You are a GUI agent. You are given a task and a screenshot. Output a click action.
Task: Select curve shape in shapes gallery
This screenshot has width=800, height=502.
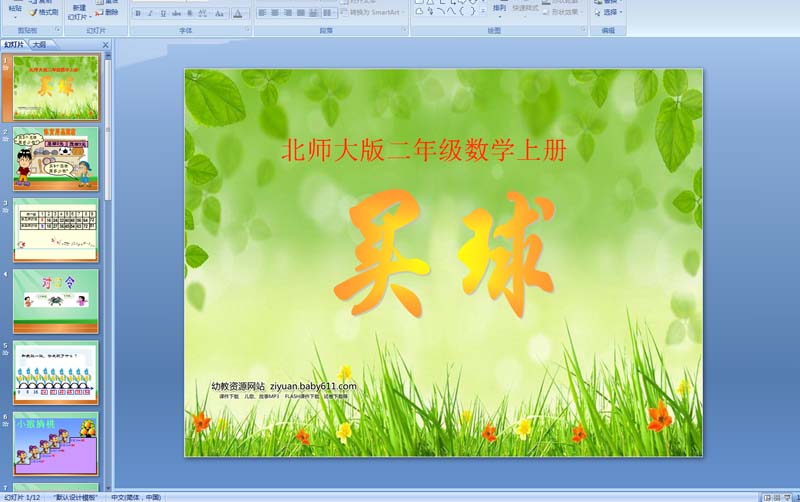(x=451, y=11)
